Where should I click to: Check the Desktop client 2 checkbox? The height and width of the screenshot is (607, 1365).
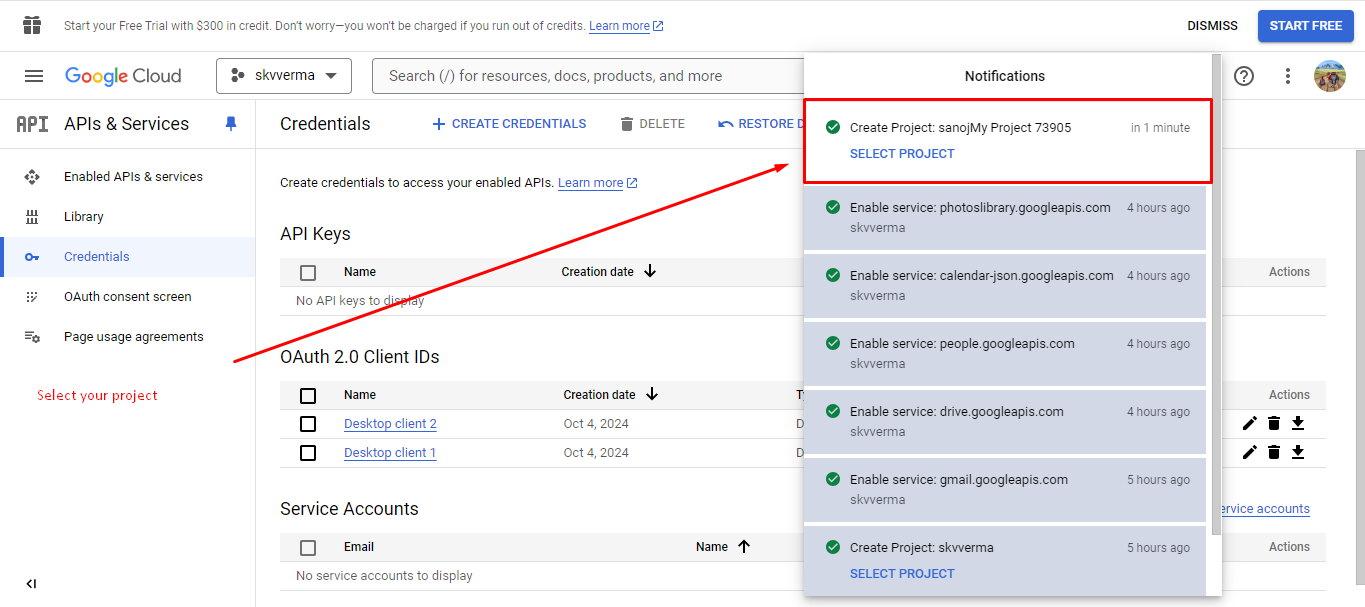coord(308,424)
